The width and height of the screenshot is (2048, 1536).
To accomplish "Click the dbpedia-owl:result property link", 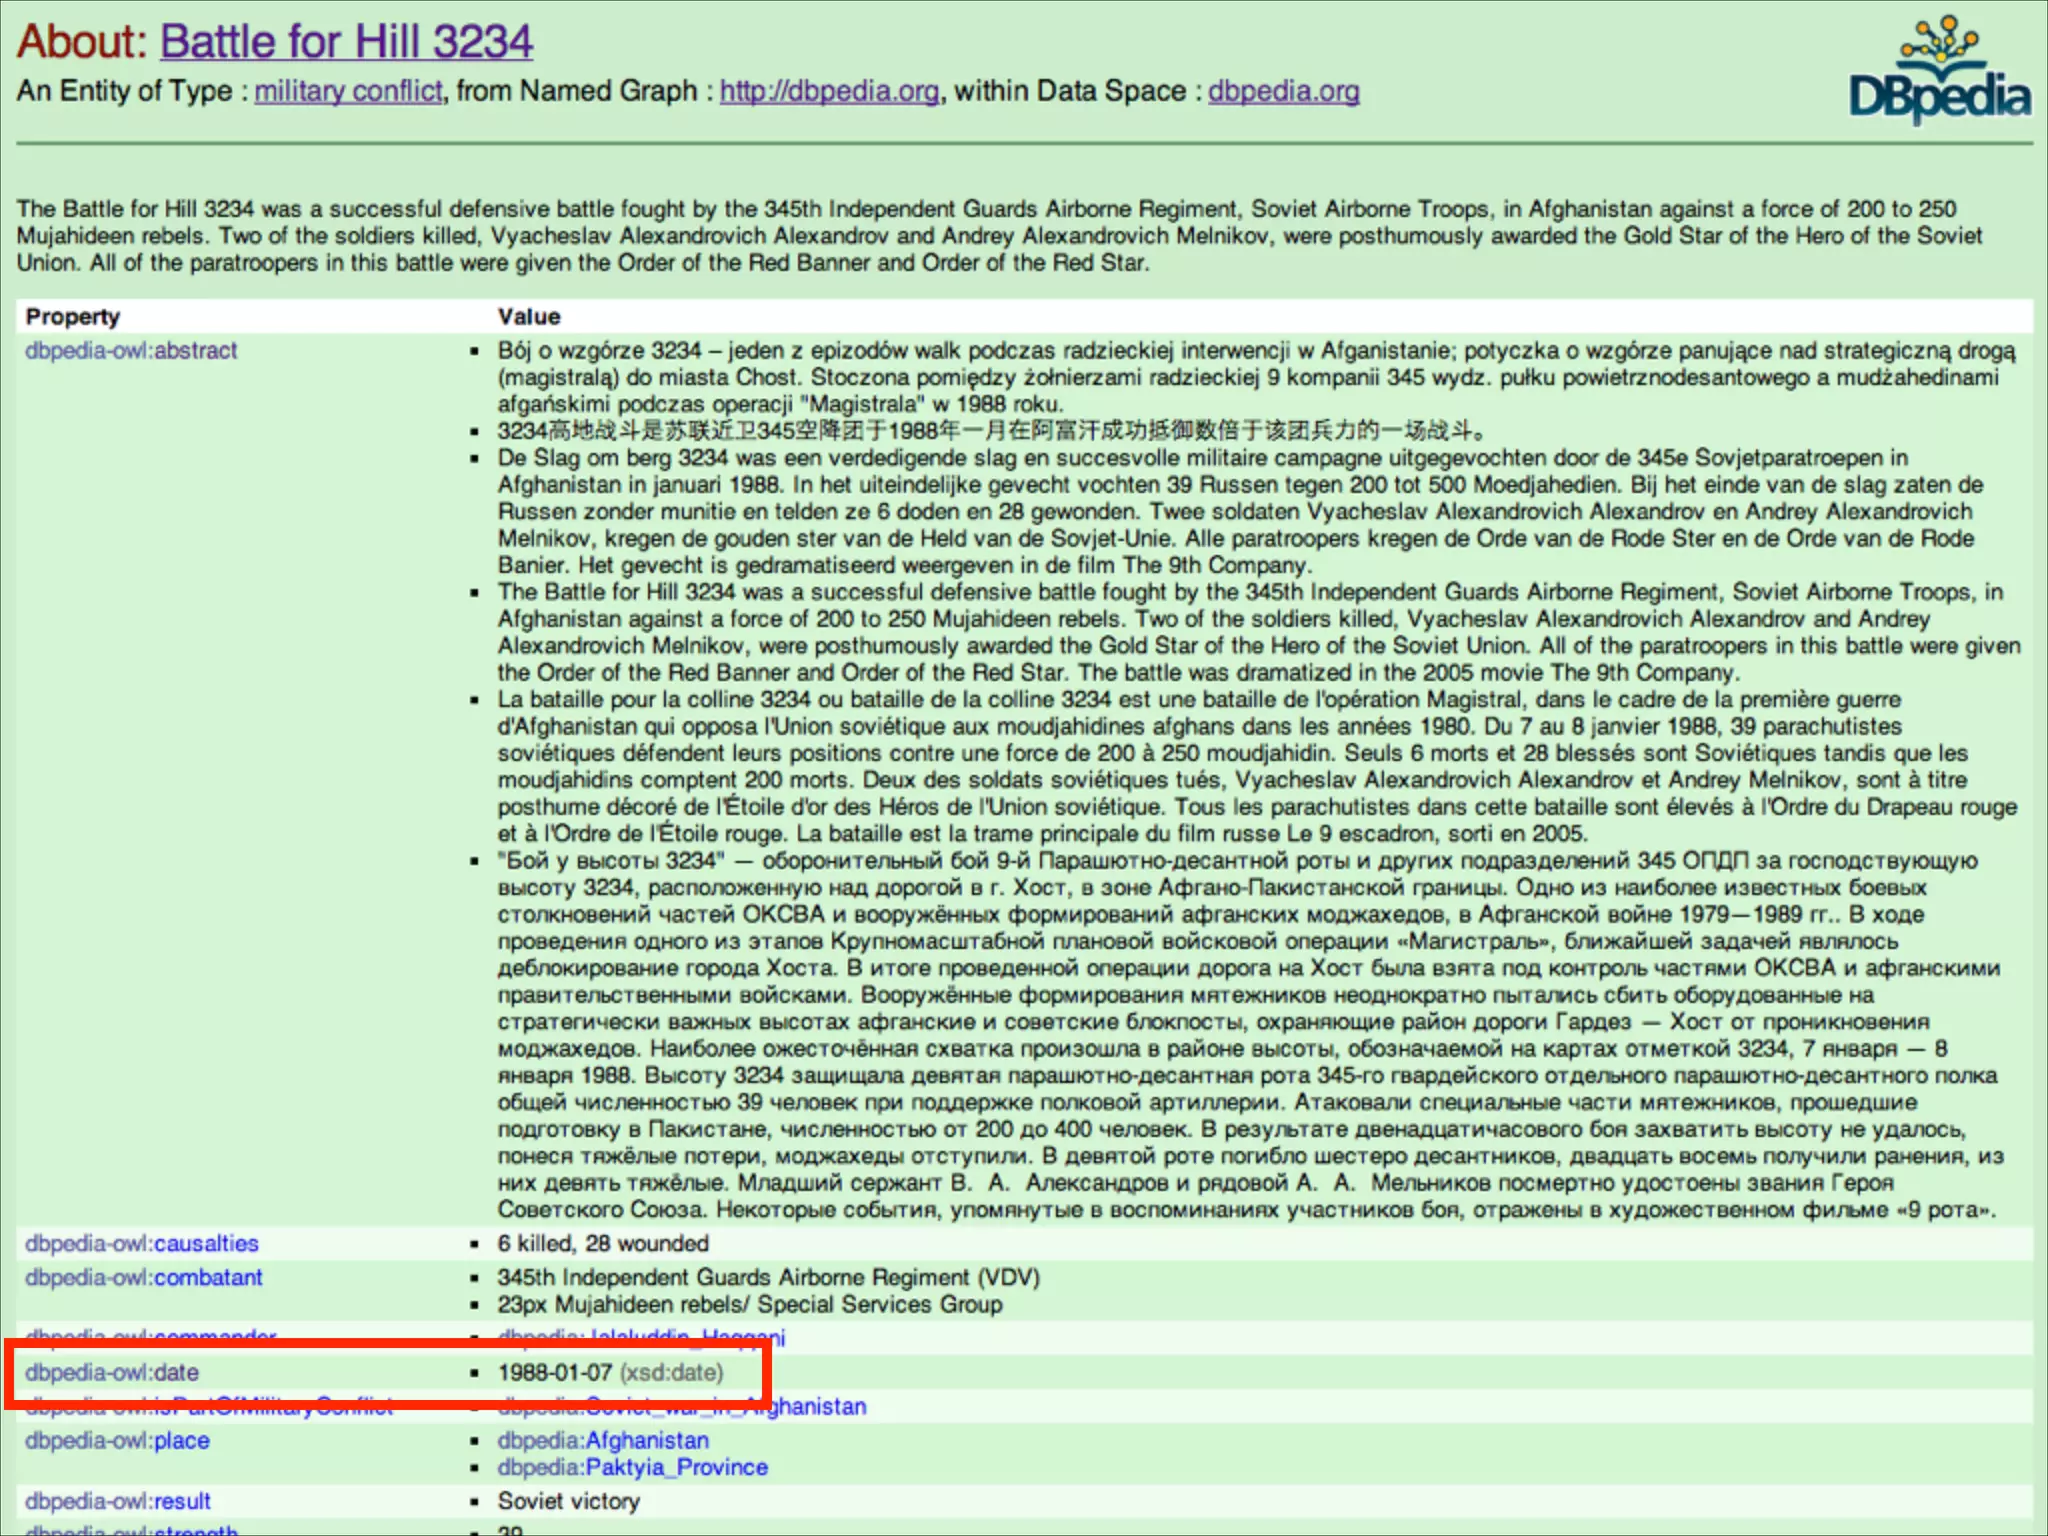I will (118, 1501).
